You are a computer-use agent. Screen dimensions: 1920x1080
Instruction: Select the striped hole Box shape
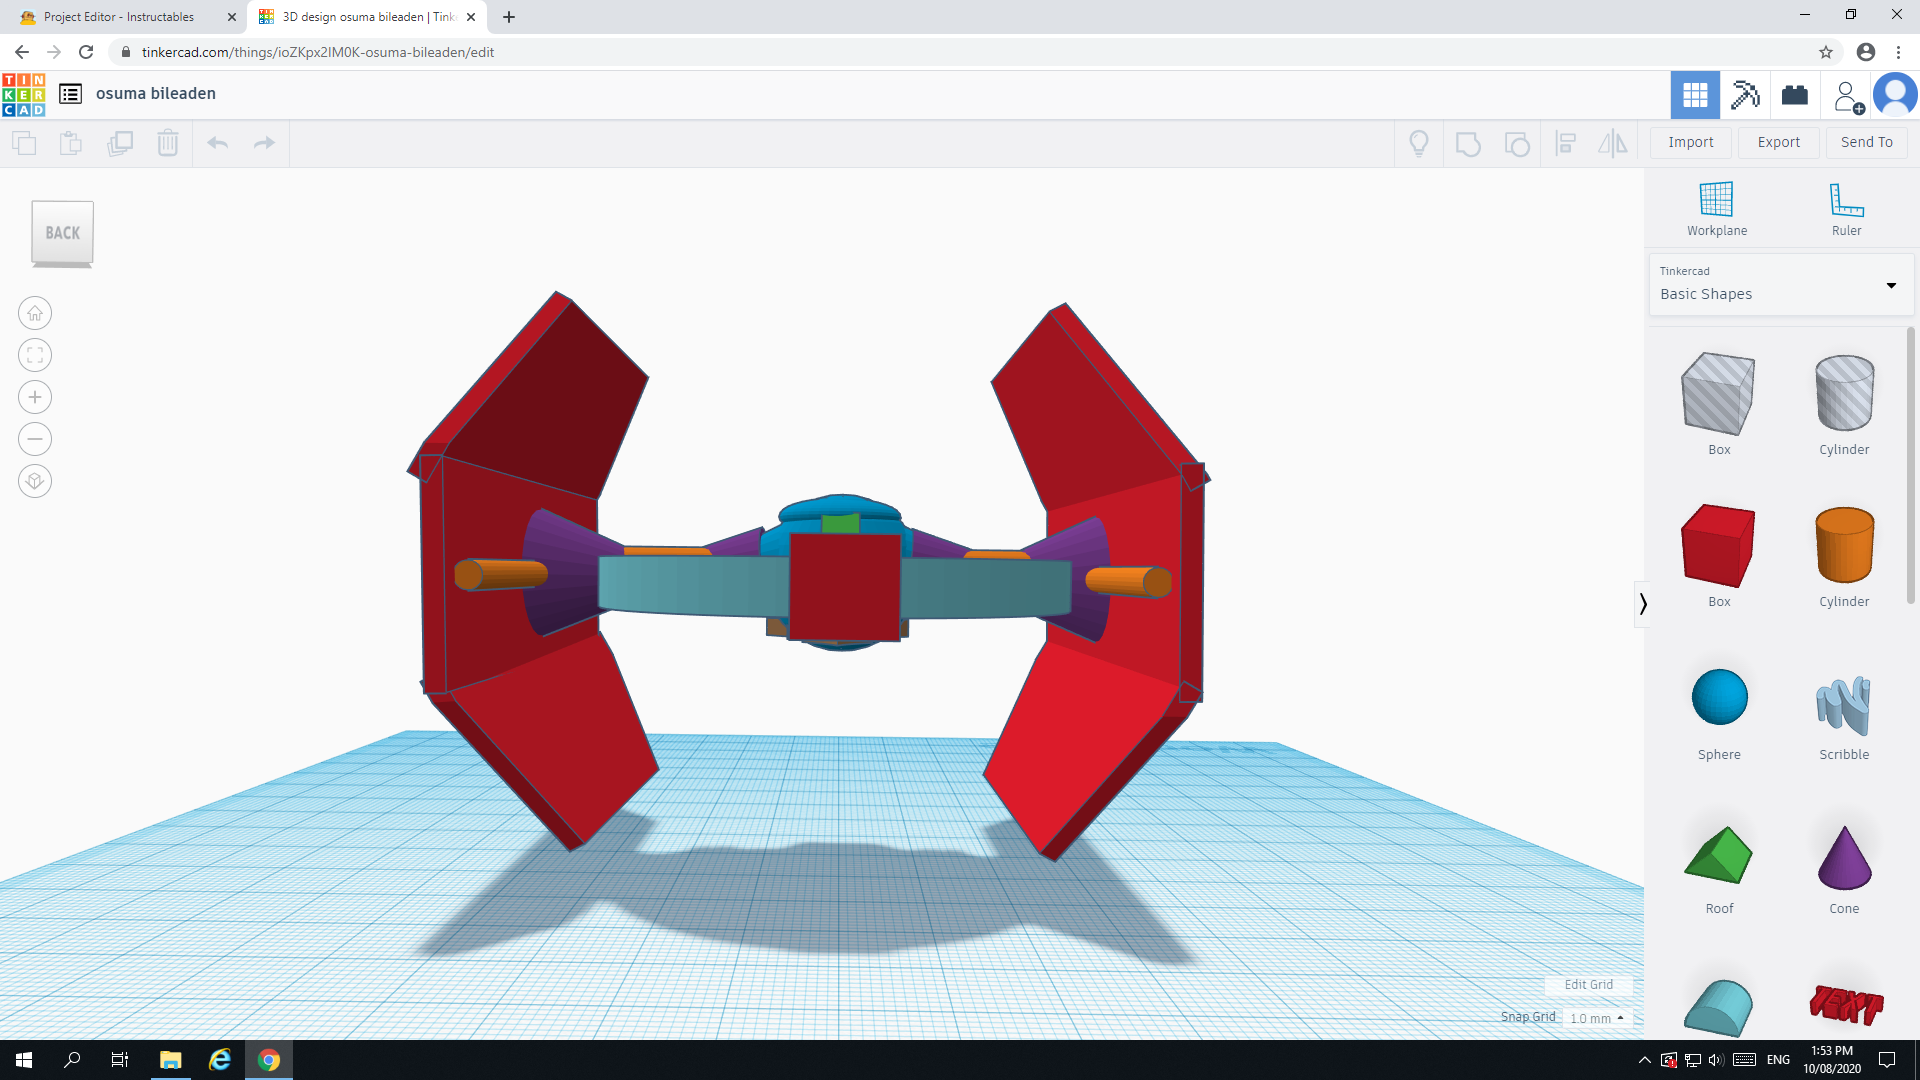coord(1718,394)
